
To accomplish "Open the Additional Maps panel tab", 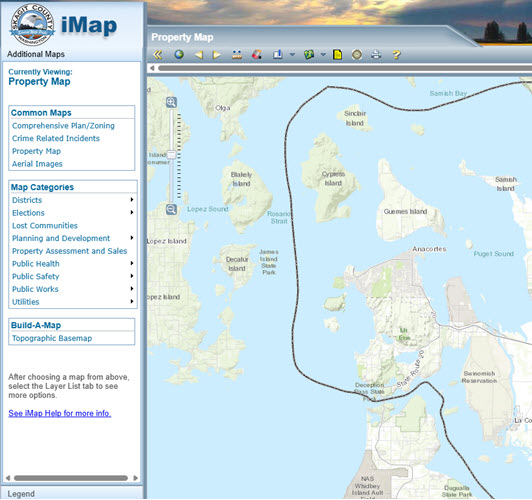I will [x=36, y=54].
